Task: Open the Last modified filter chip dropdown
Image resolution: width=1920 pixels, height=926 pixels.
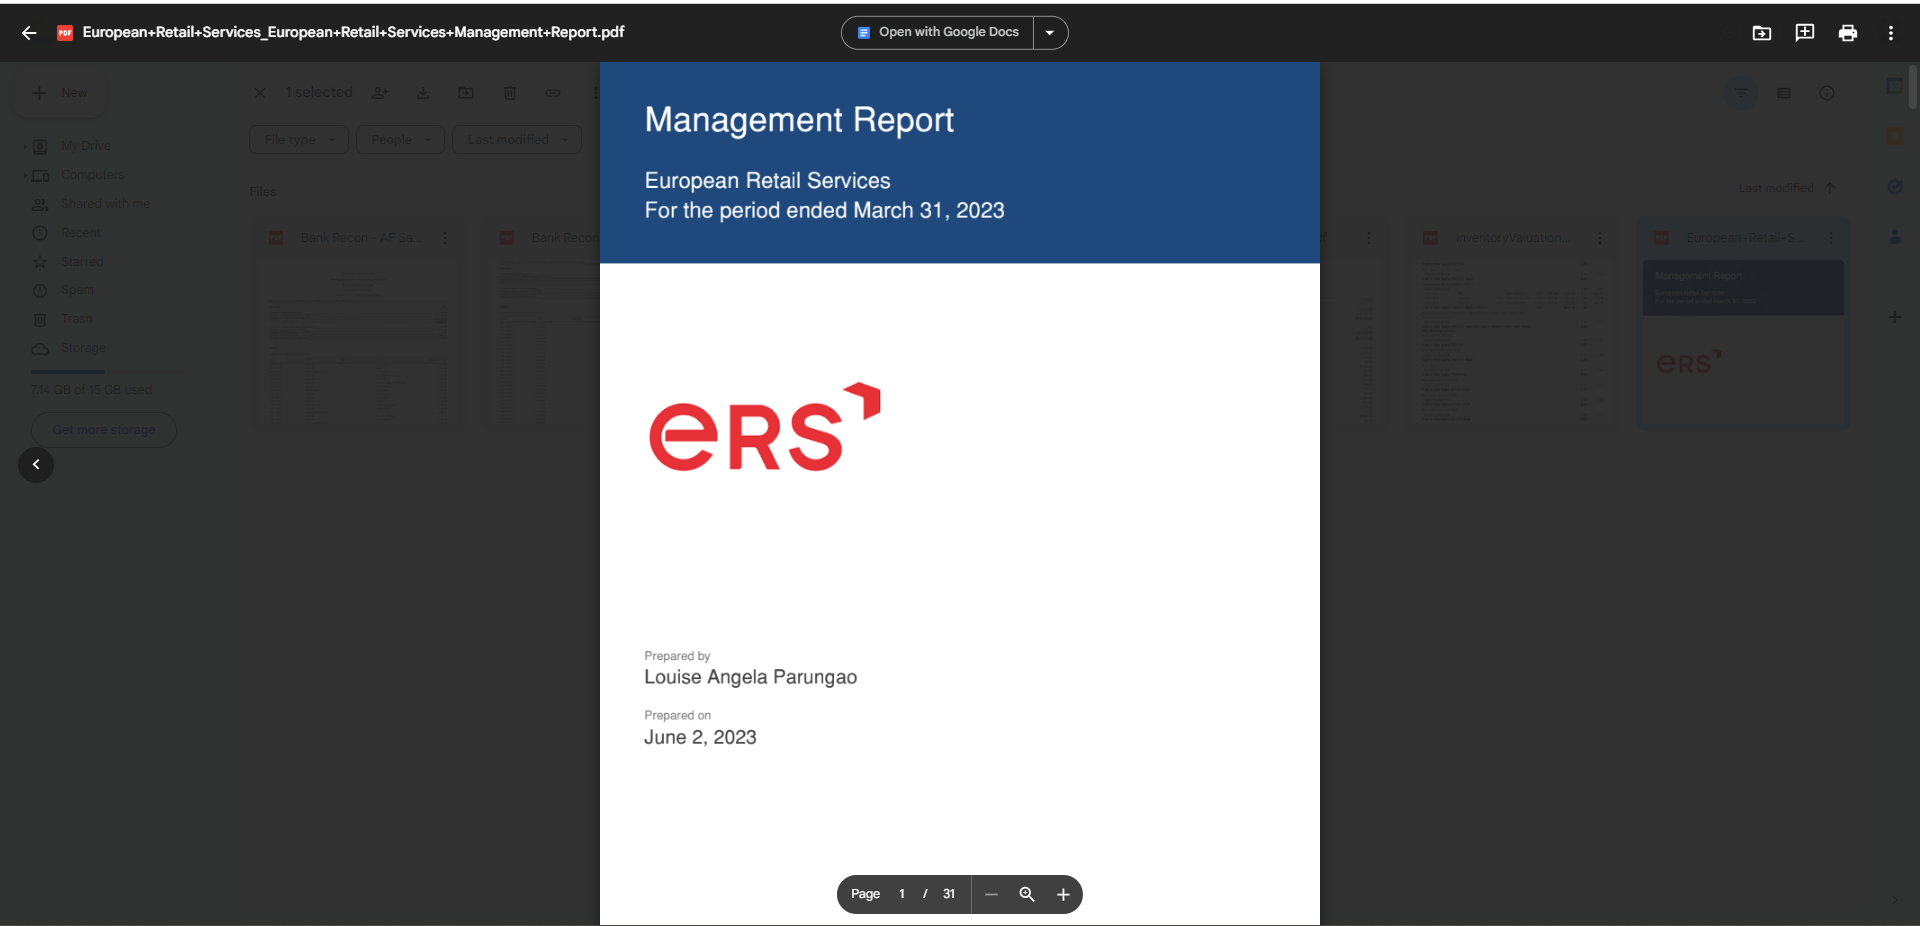Action: tap(517, 140)
